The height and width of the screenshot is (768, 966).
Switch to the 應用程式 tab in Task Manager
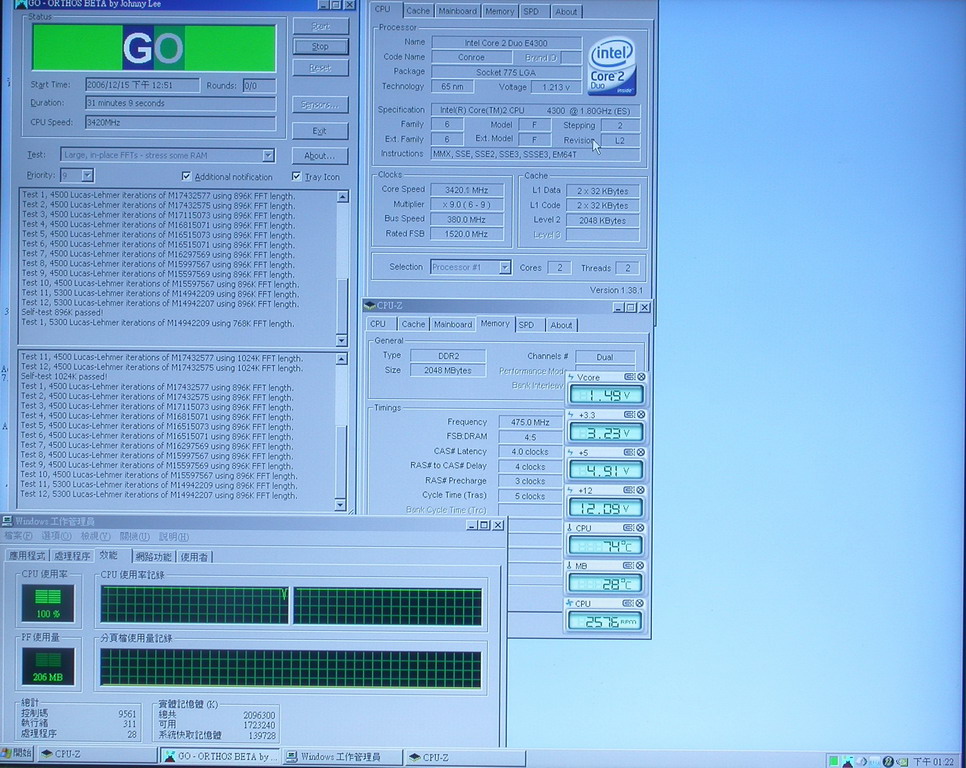point(27,556)
